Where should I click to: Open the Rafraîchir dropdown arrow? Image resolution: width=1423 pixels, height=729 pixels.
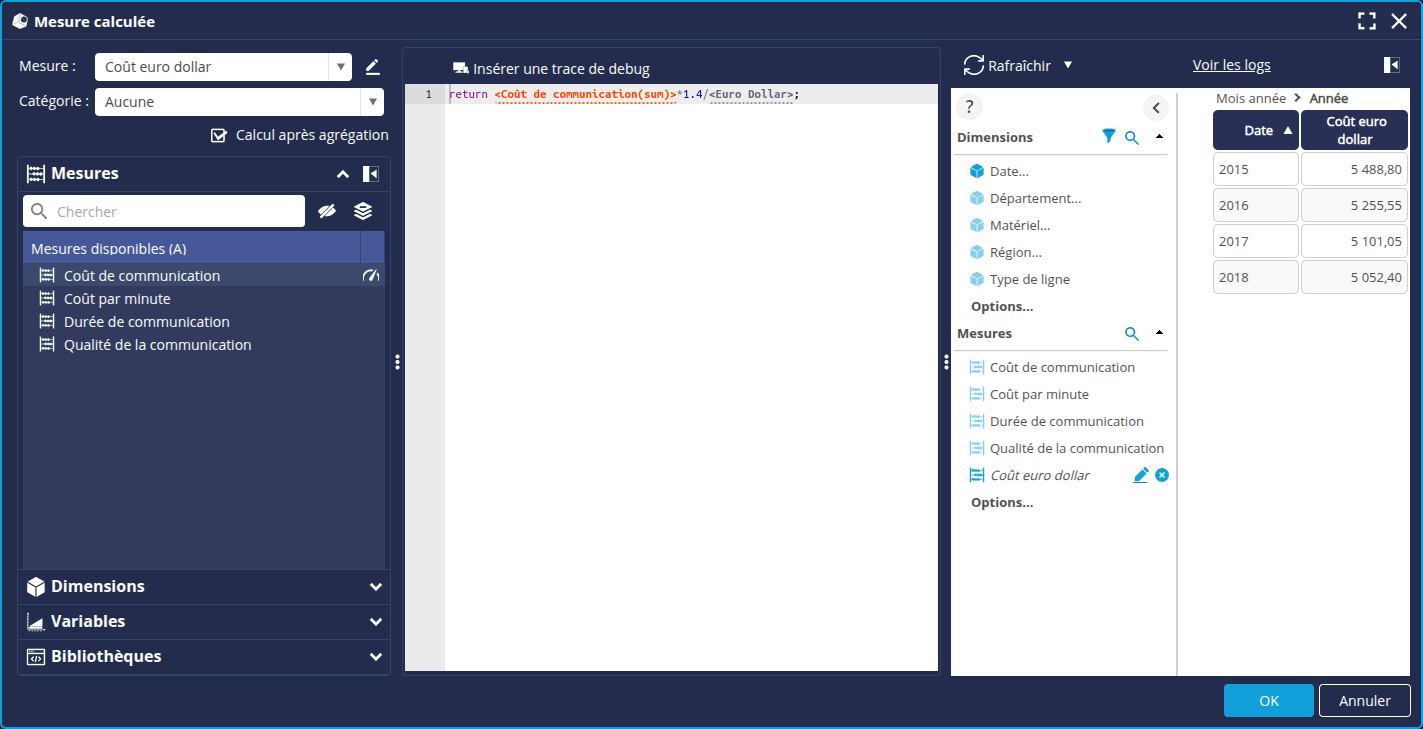(1068, 65)
